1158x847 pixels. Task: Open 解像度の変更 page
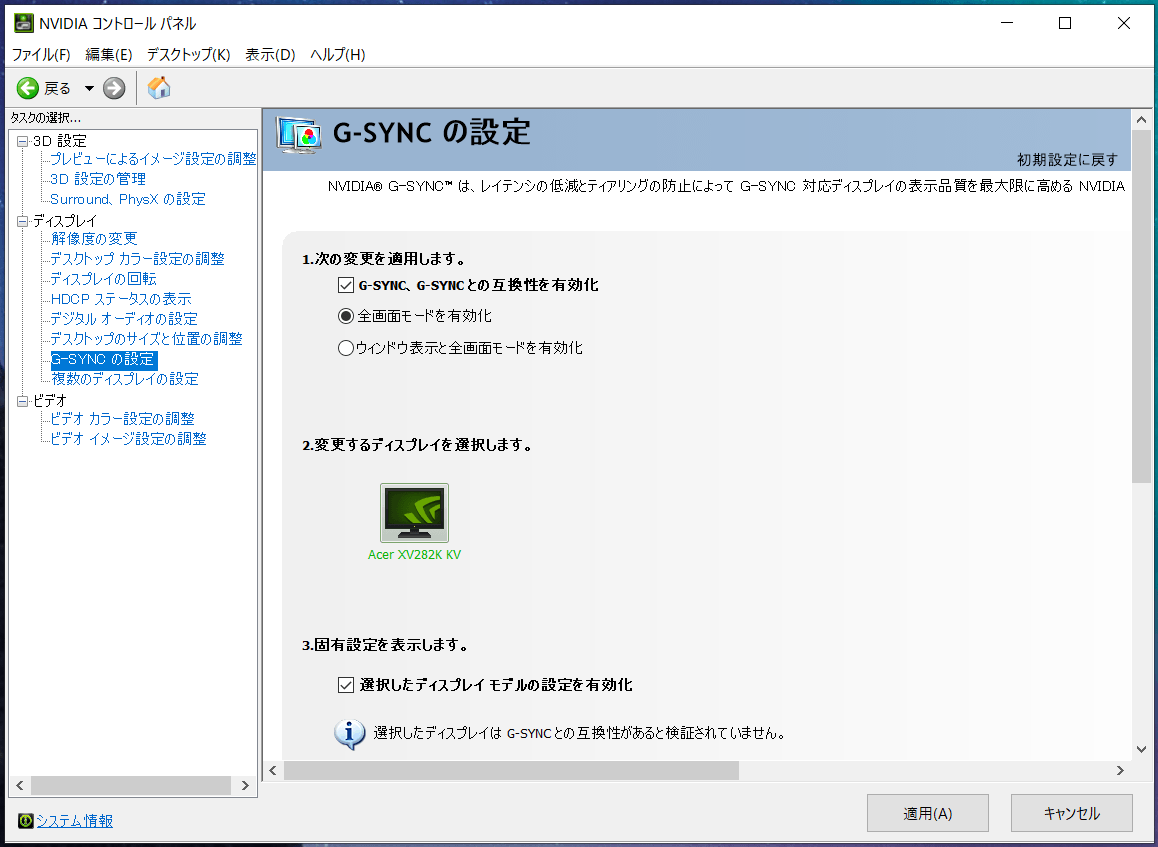[x=94, y=239]
